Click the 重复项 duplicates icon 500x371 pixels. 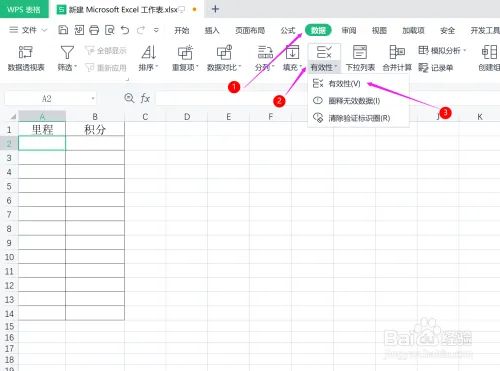coord(185,52)
